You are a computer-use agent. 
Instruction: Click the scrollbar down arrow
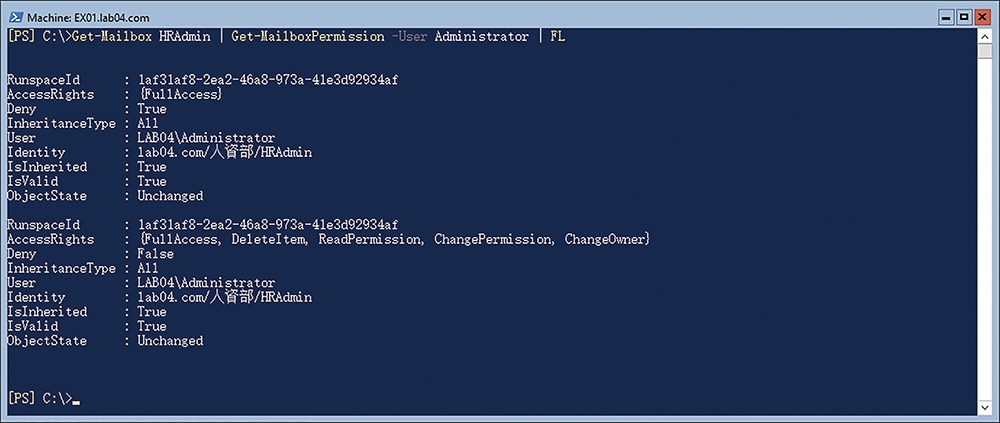pos(984,406)
